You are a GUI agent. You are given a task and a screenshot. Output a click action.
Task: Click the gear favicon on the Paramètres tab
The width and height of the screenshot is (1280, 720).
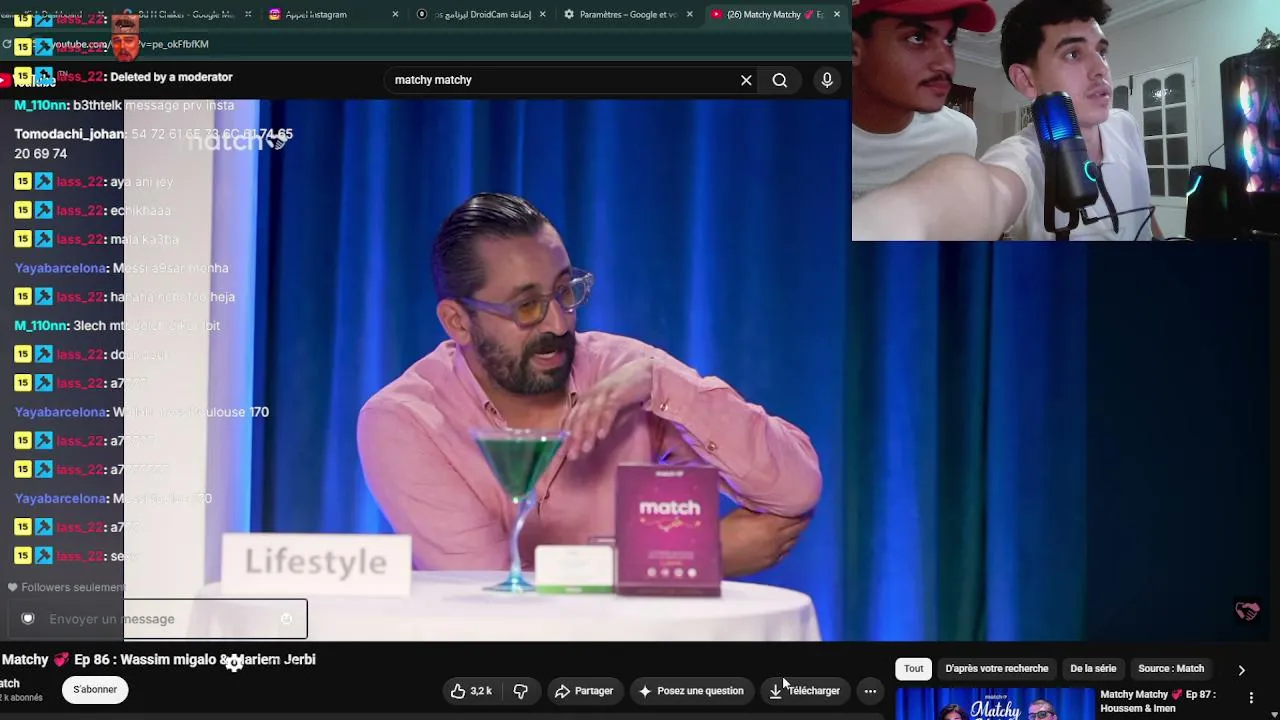(569, 15)
